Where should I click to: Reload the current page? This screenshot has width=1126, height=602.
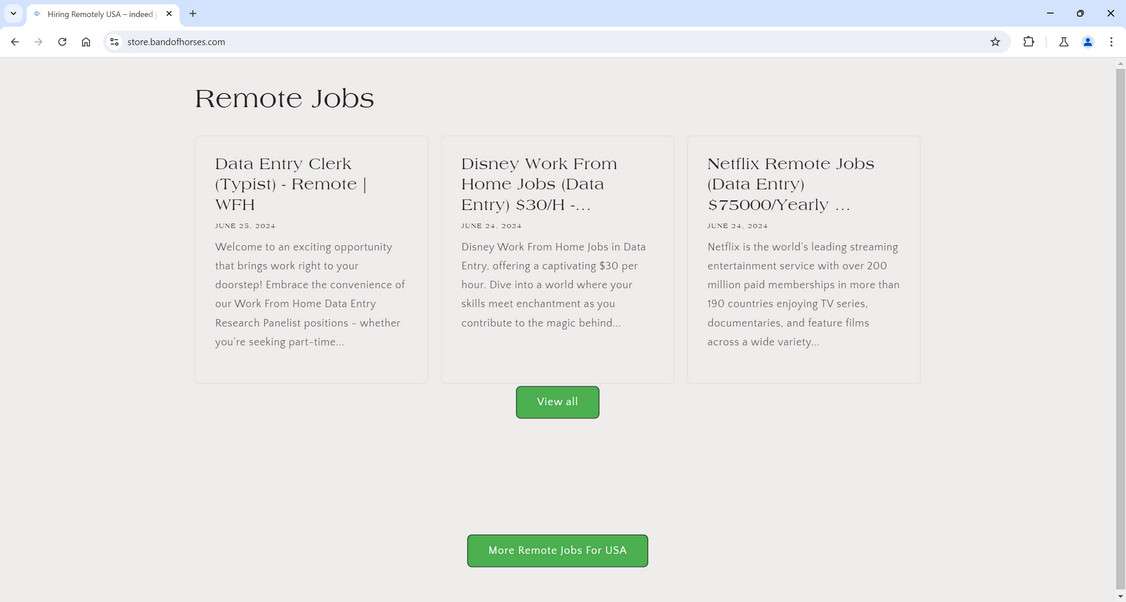coord(62,42)
